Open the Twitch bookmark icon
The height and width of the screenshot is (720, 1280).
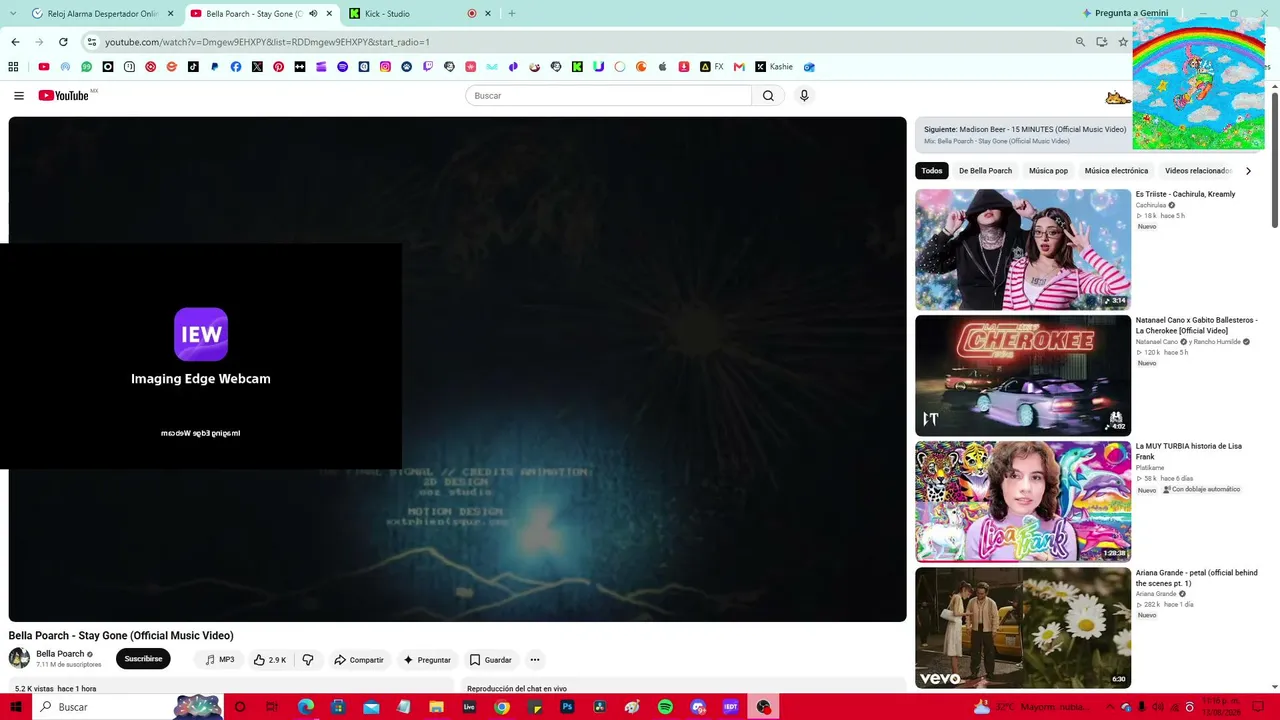pos(428,67)
